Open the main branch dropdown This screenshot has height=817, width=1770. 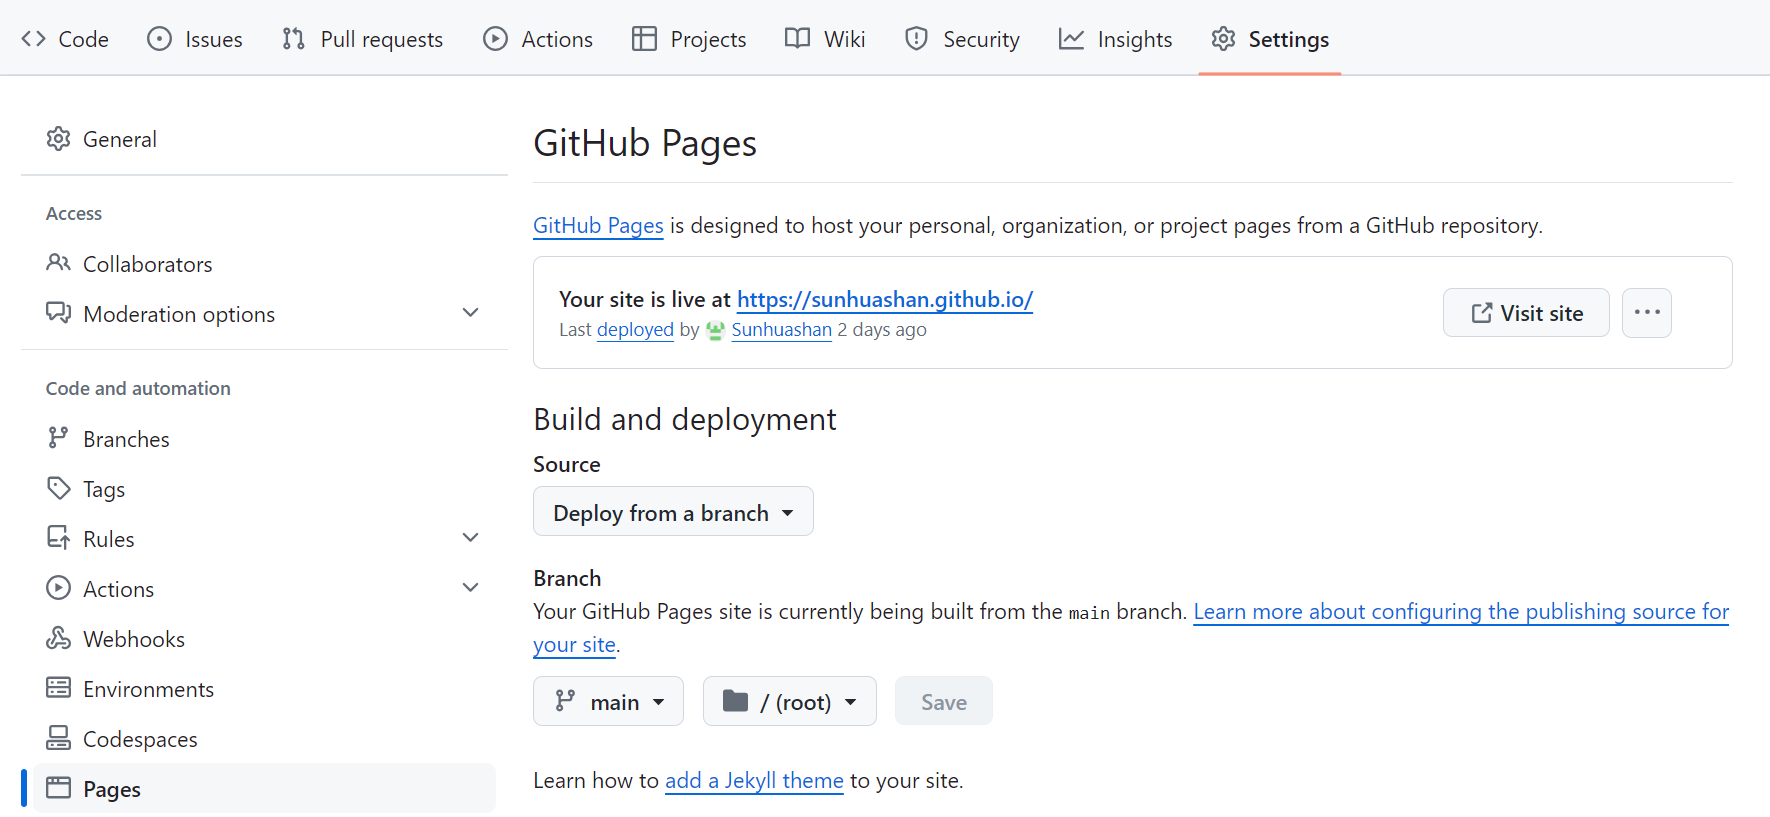(608, 701)
